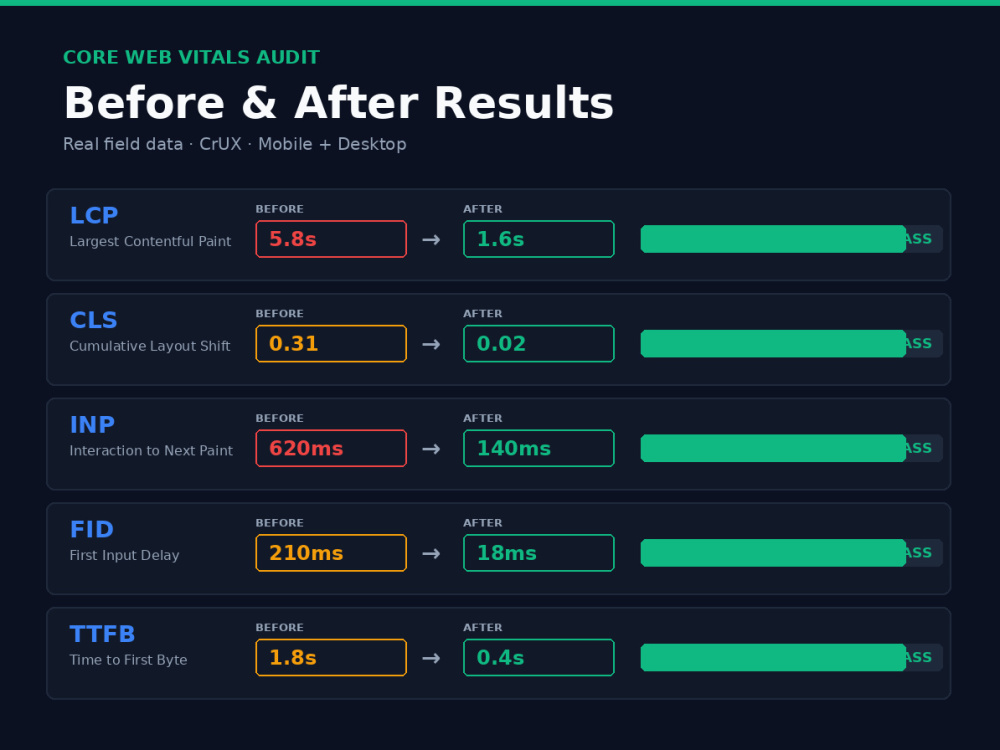The width and height of the screenshot is (1000, 750).
Task: Click the CLS after value 0.02
Action: pos(539,344)
